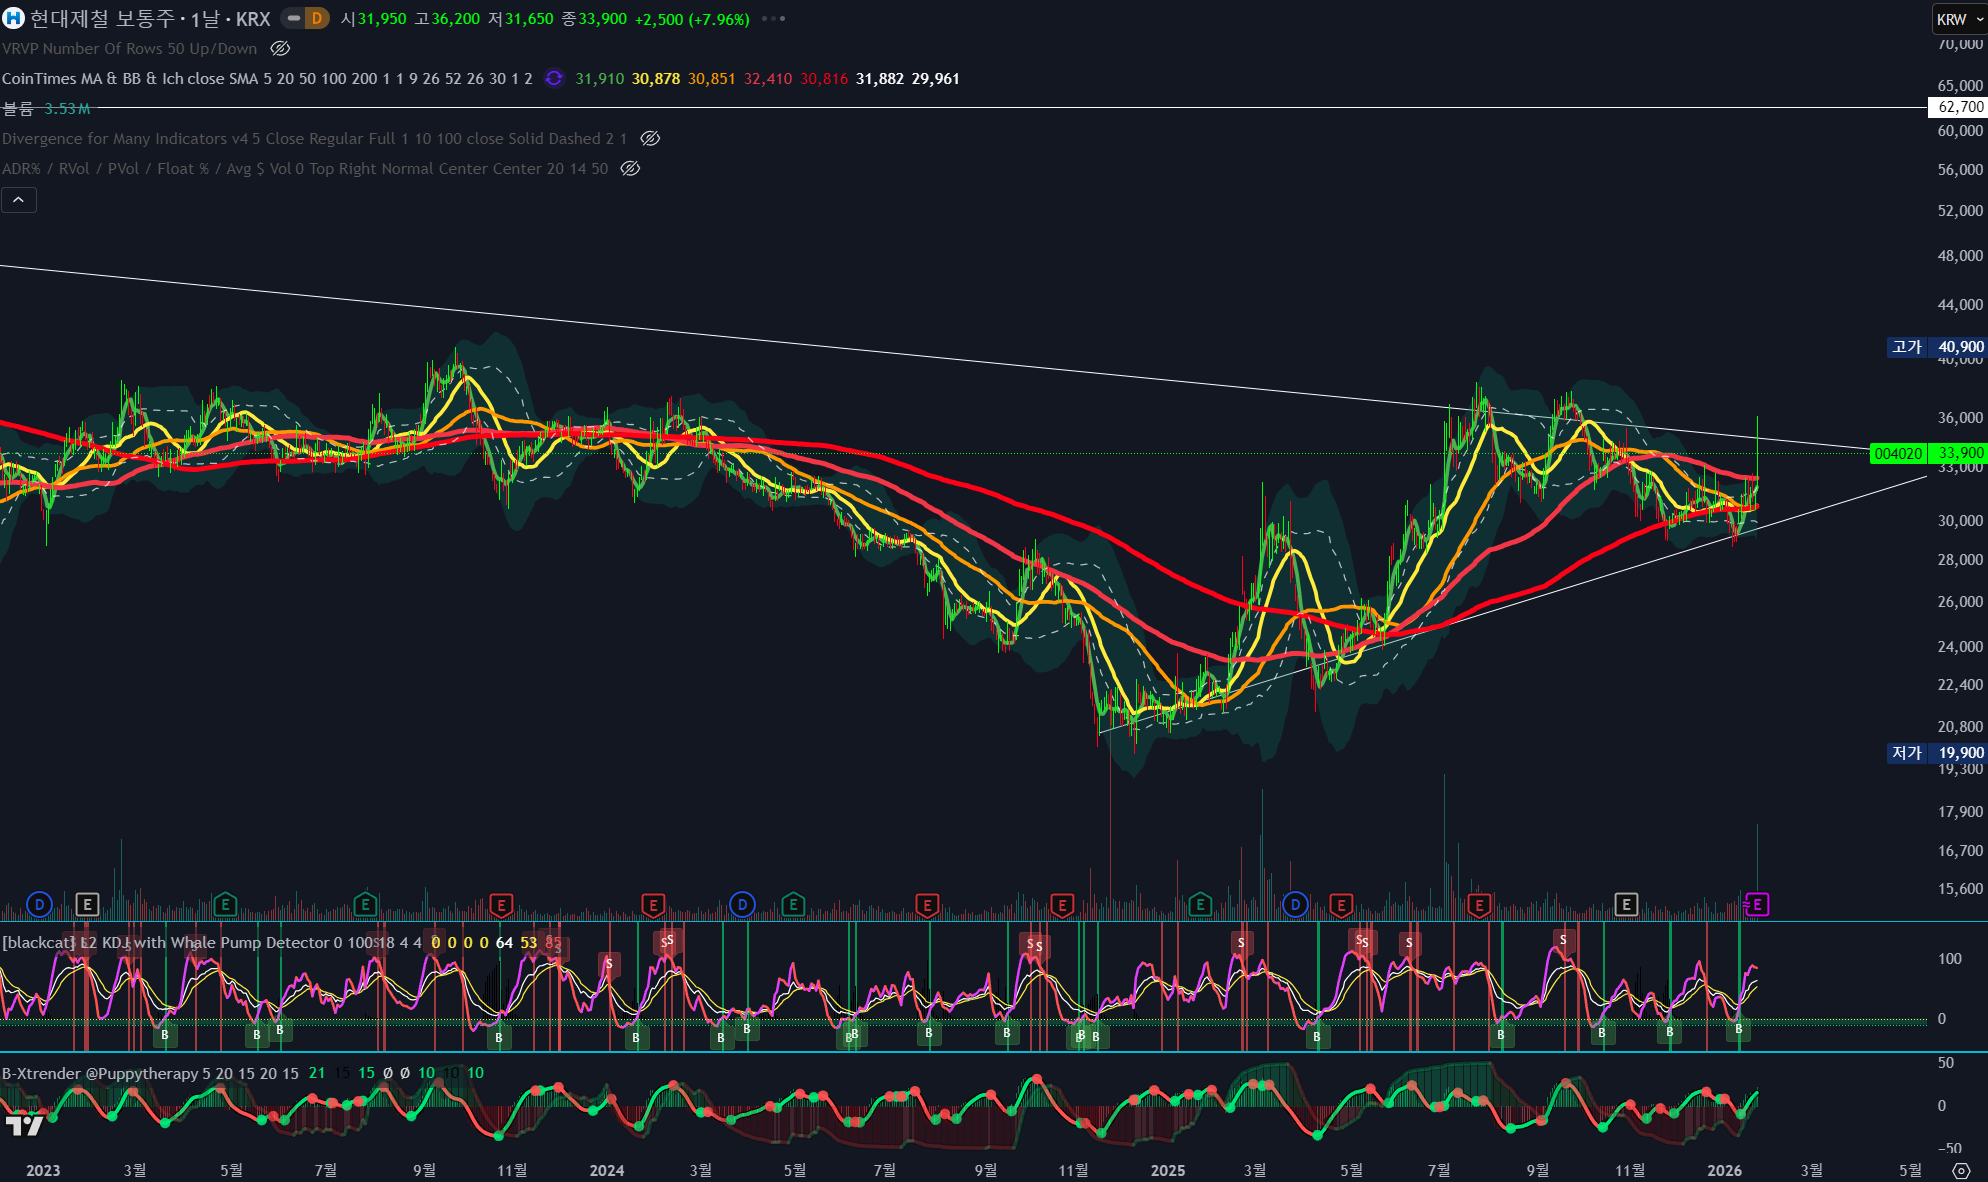The width and height of the screenshot is (1988, 1182).
Task: Click the CoinTimes MA & BB & Ich legend name
Action: click(x=267, y=78)
